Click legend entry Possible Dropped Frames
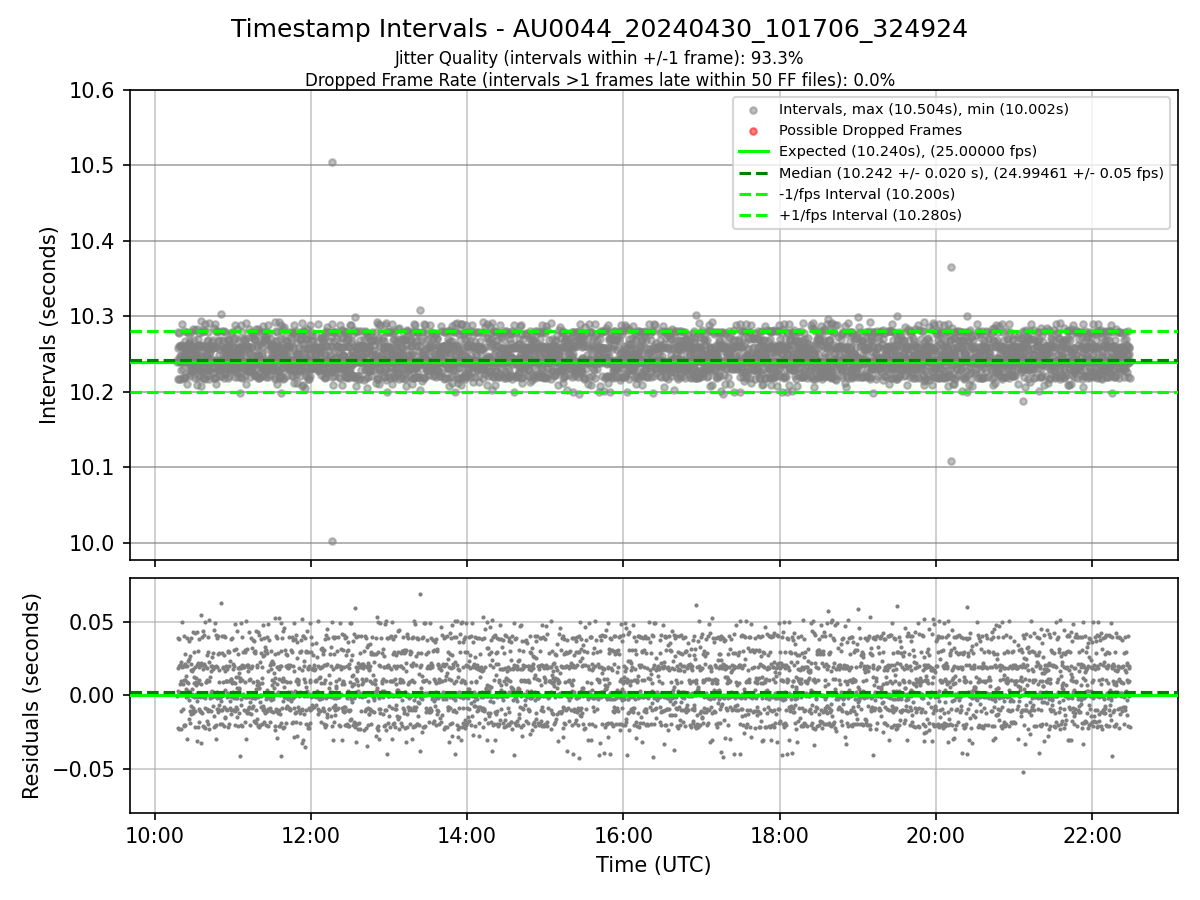Viewport: 1200px width, 900px height. [x=870, y=130]
